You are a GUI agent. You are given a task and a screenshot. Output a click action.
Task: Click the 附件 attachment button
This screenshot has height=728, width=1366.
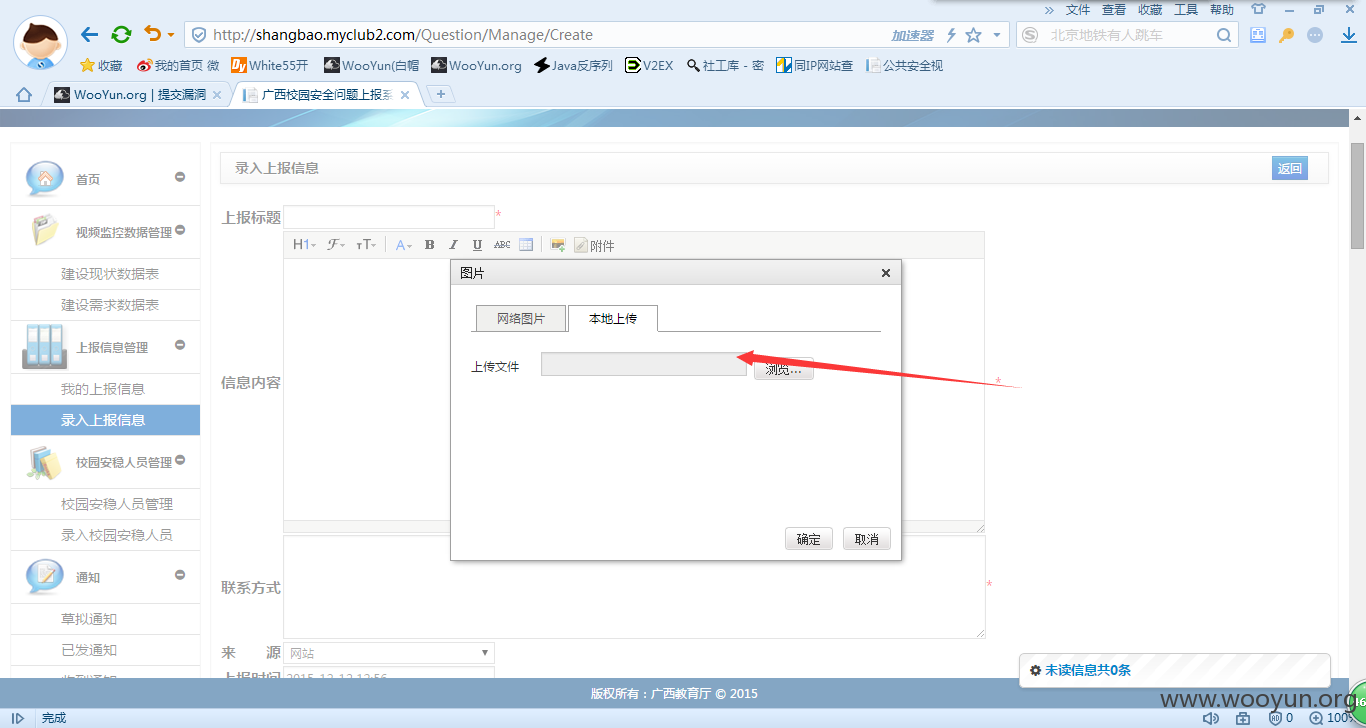[594, 245]
